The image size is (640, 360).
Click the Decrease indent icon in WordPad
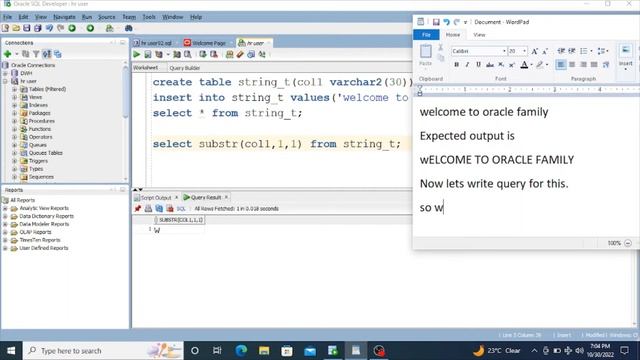point(561,51)
